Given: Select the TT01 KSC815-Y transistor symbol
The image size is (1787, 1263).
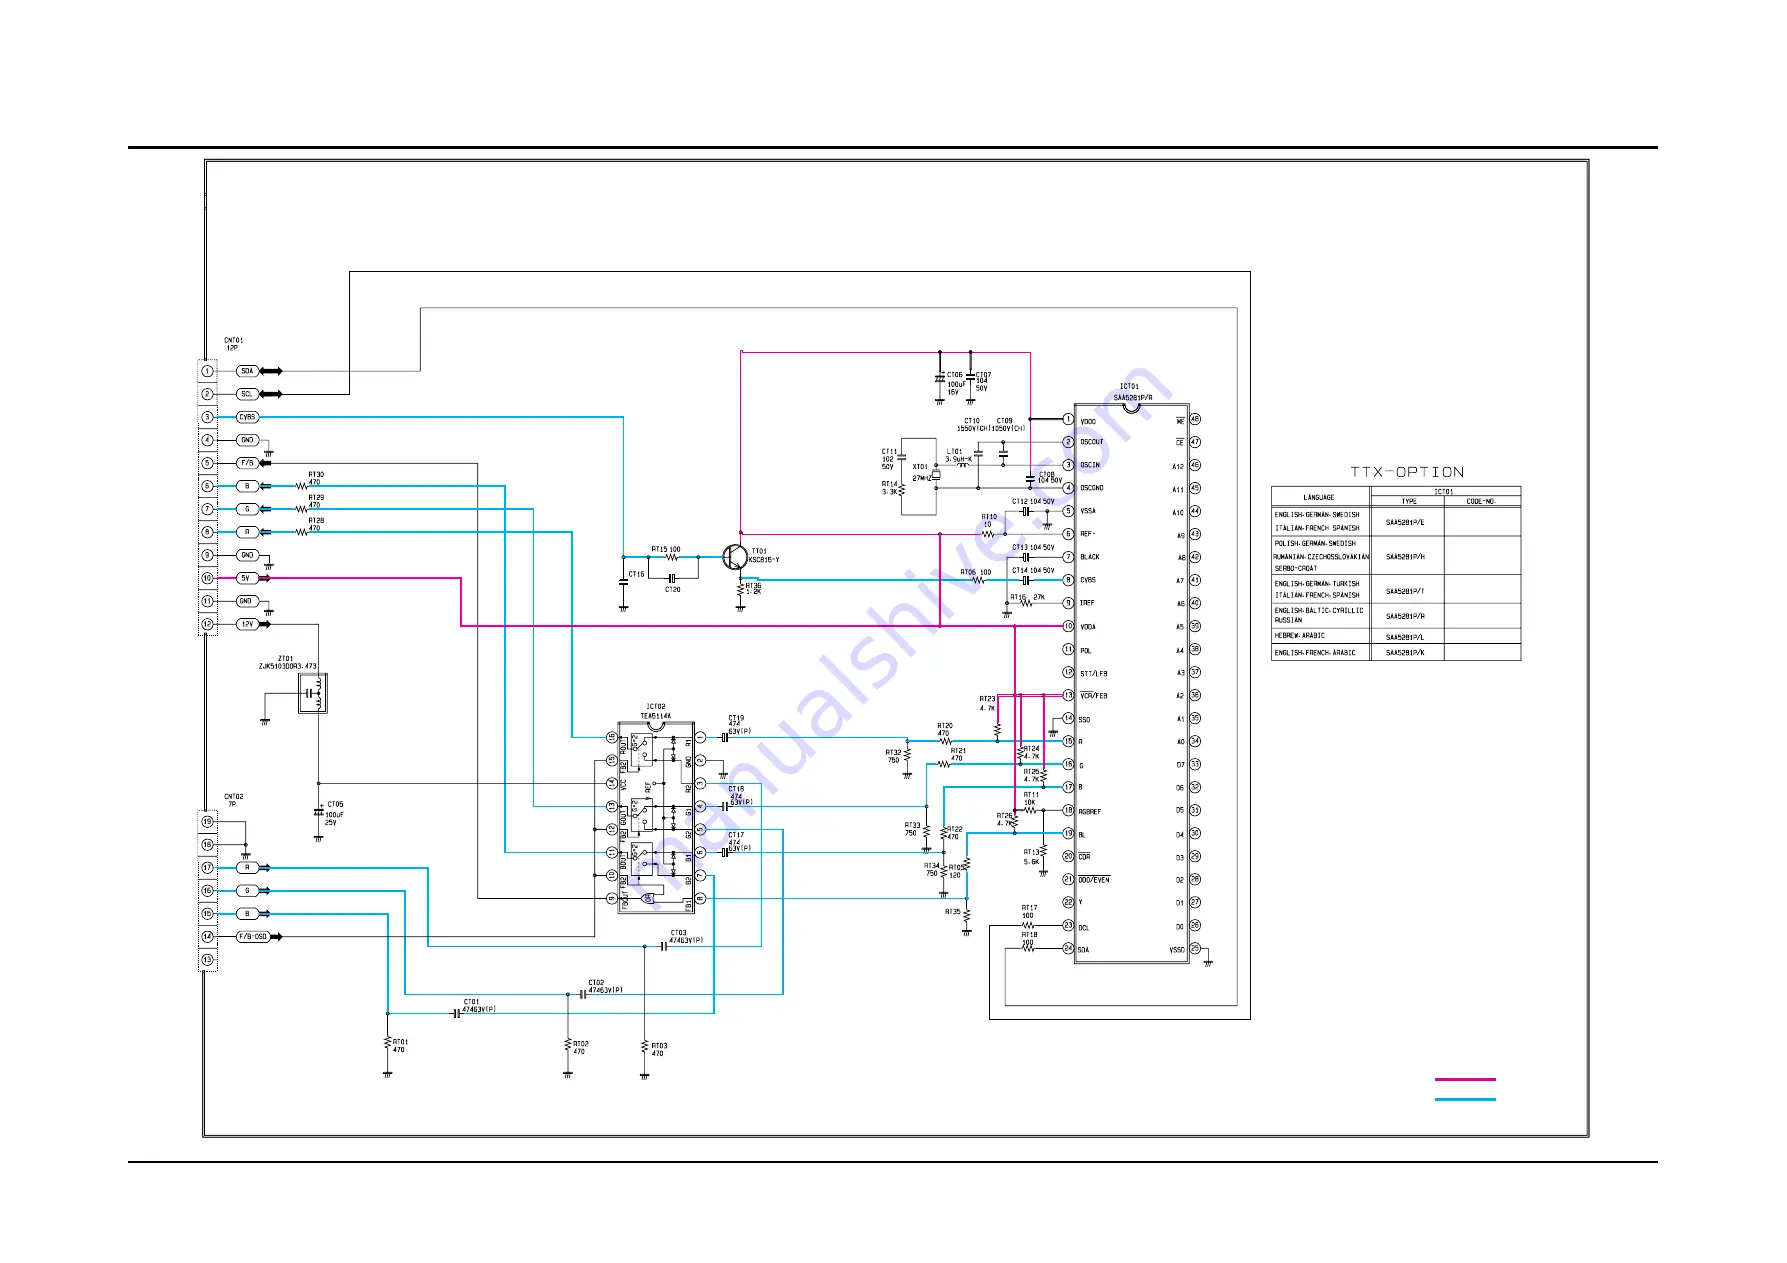Looking at the screenshot, I should 734,557.
